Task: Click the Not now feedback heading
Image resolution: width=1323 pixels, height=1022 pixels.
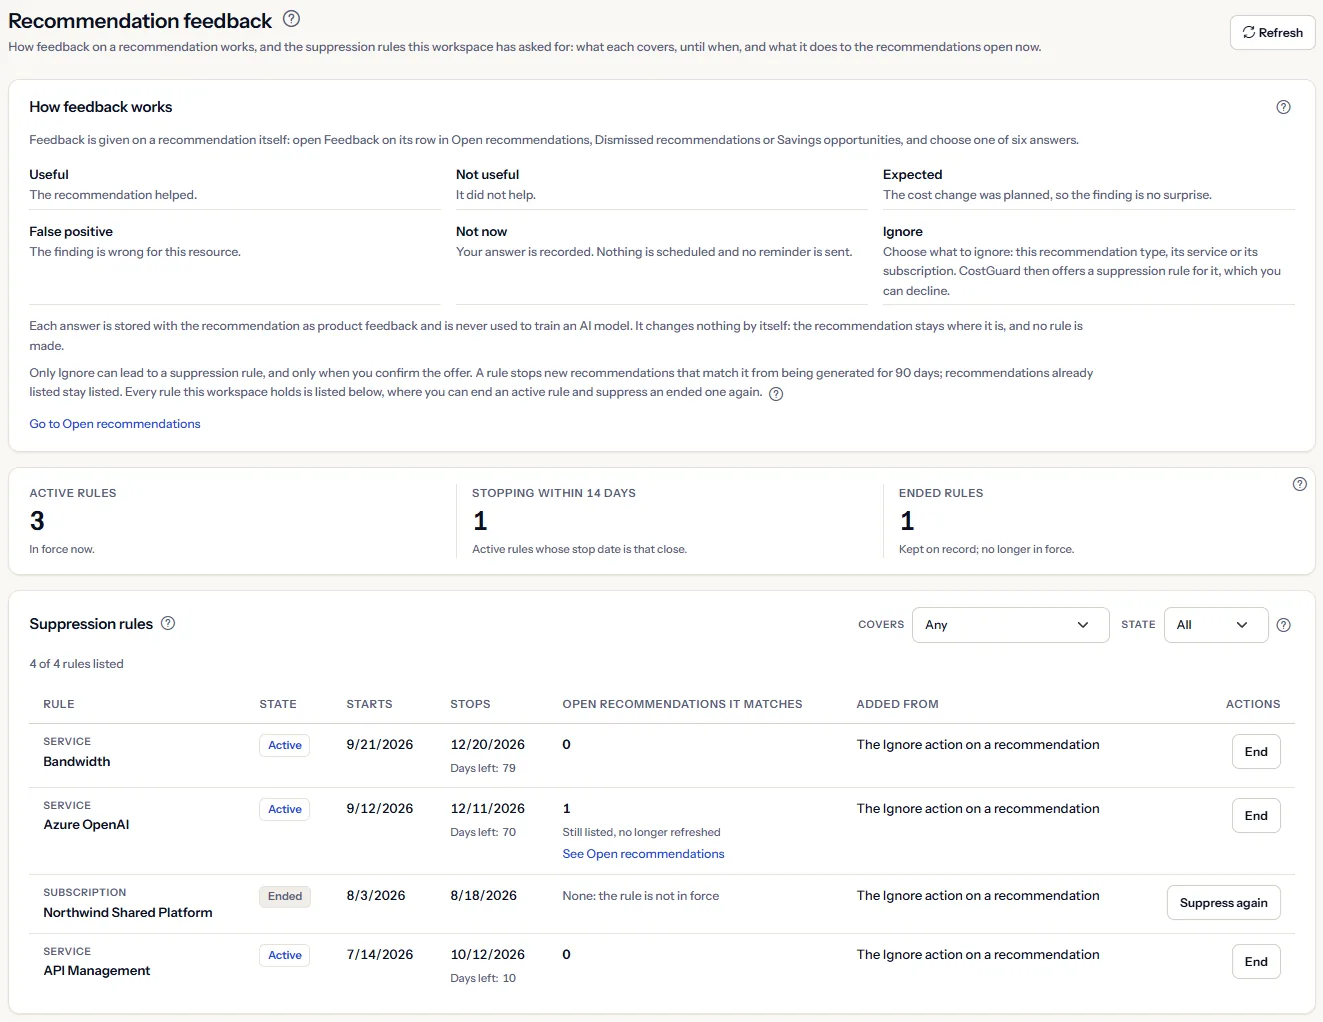Action: coord(482,231)
